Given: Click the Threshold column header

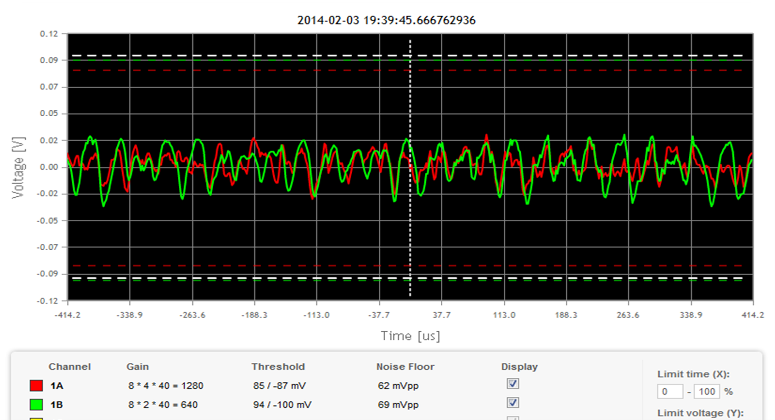Looking at the screenshot, I should click(x=278, y=366).
